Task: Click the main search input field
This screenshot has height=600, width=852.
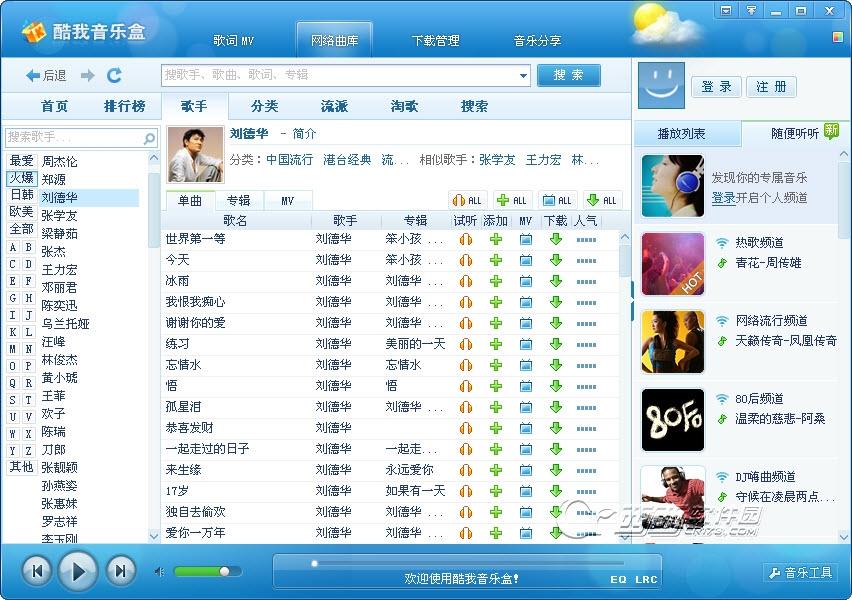Action: (x=340, y=75)
